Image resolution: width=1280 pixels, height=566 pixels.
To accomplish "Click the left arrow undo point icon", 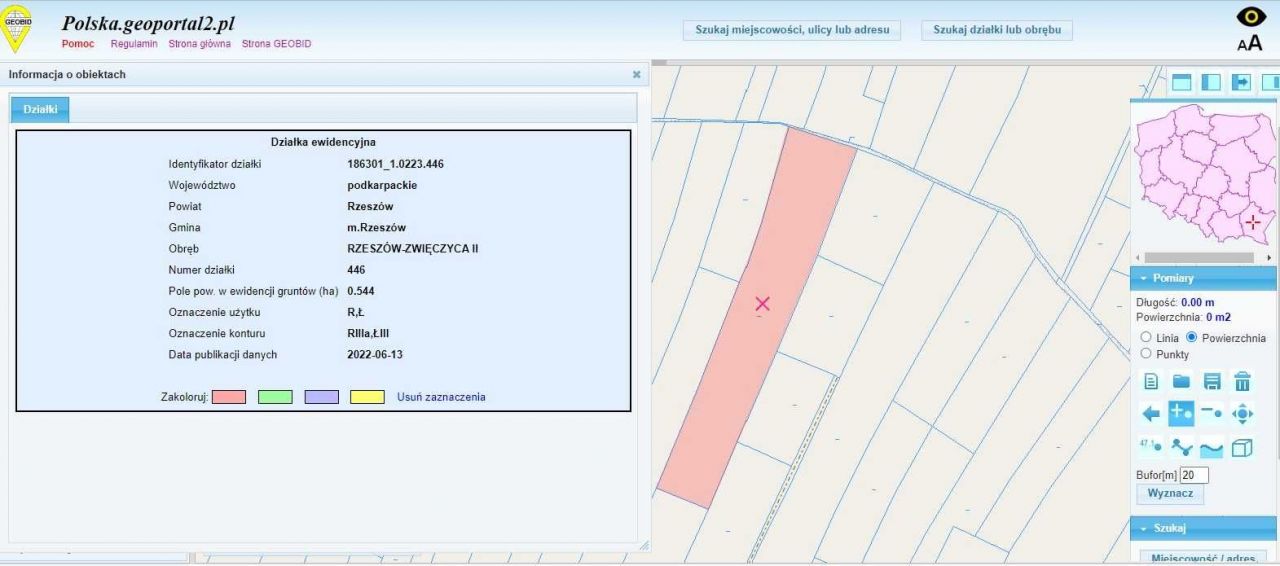I will 1151,413.
